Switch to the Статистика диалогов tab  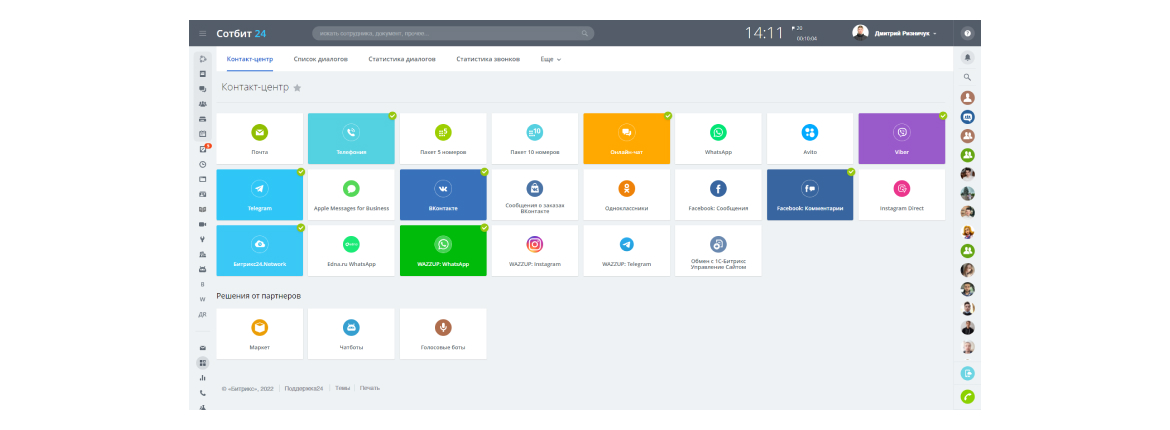click(x=402, y=59)
